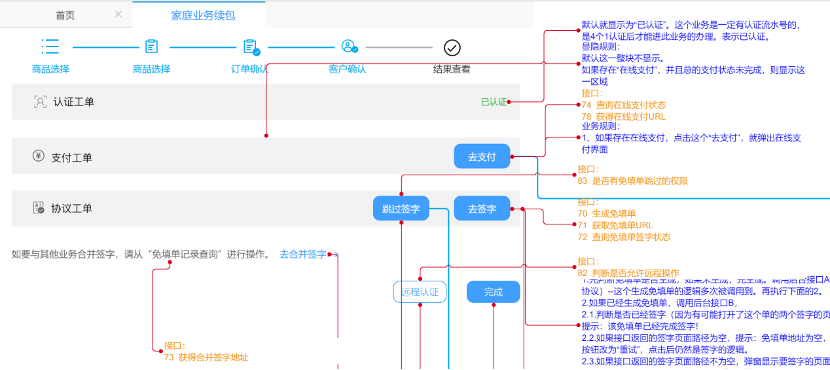
Task: Click the text 83 是否有免填单跳过的权限
Action: tap(633, 181)
